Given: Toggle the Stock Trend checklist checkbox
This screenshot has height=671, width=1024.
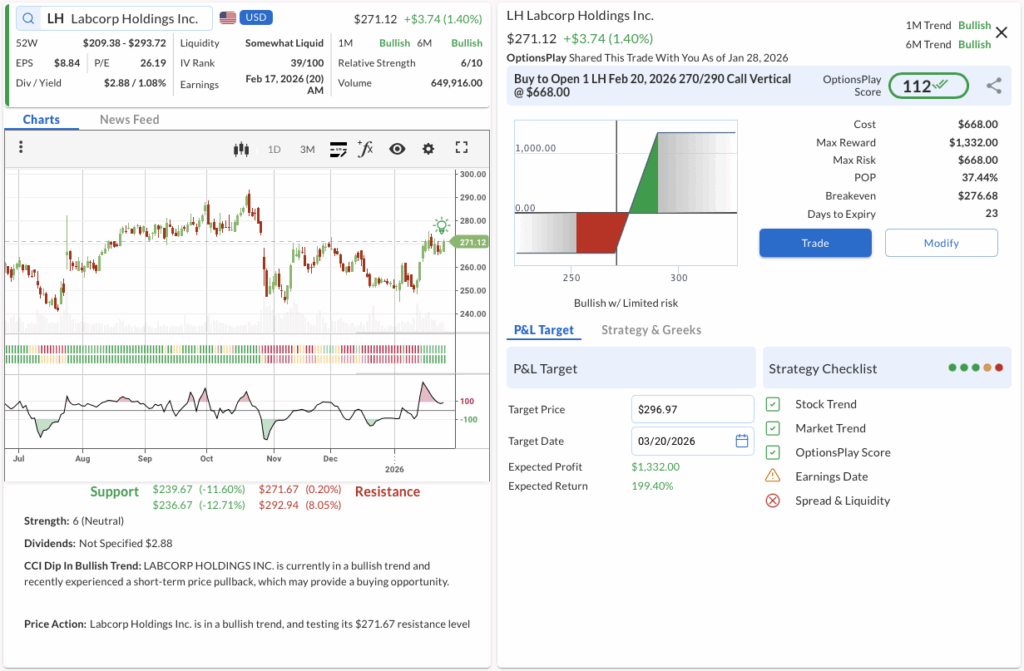Looking at the screenshot, I should [x=773, y=404].
